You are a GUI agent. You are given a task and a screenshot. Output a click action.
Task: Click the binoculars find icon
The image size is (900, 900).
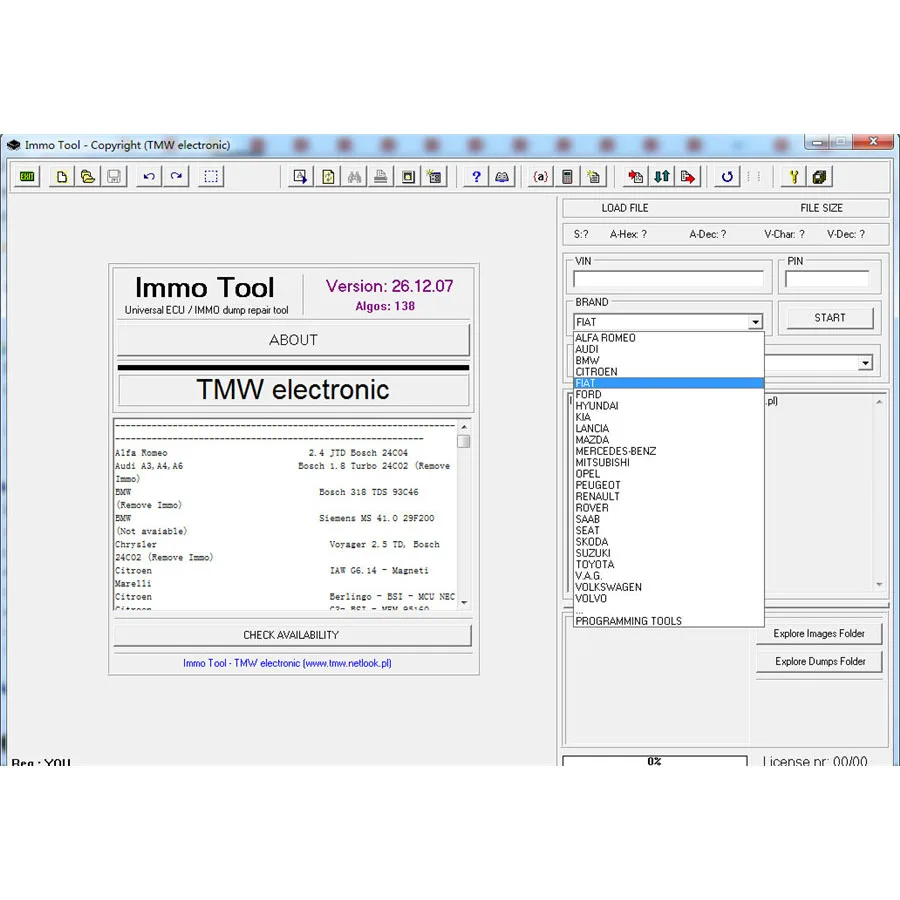(354, 176)
